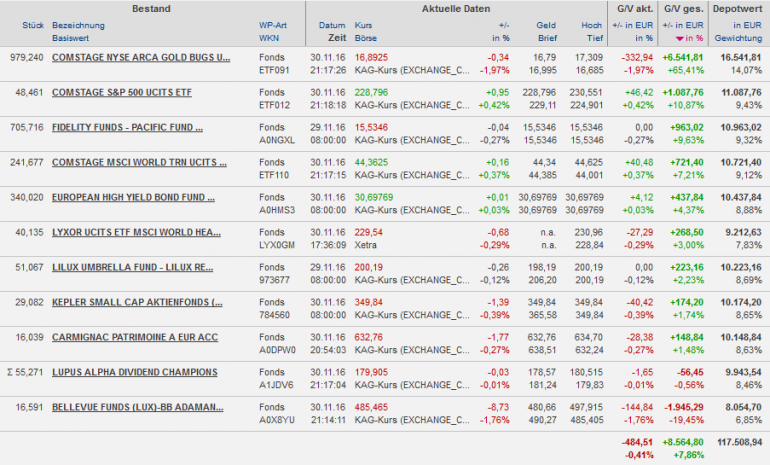This screenshot has width=770, height=465.
Task: Open FIDELITY FUNDS - PACIFIC FUND link
Action: click(127, 128)
